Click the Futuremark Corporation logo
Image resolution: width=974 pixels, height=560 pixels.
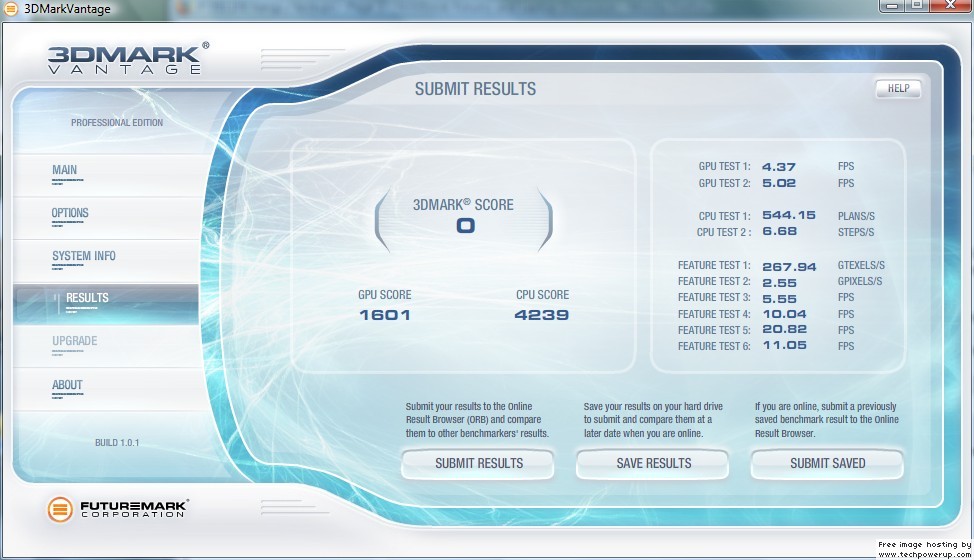117,509
